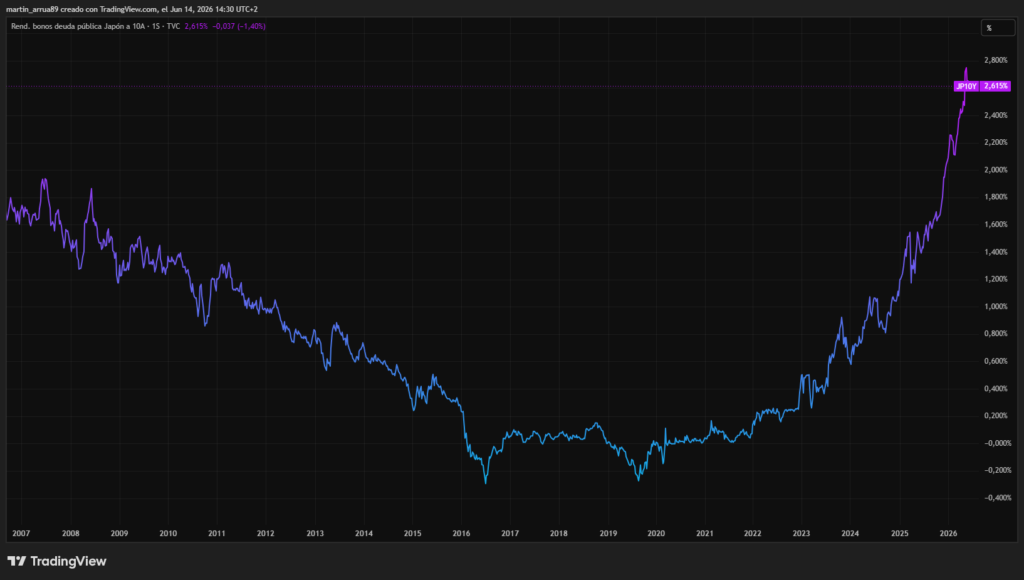The height and width of the screenshot is (580, 1024).
Task: Click the 2012 time axis label
Action: point(265,534)
